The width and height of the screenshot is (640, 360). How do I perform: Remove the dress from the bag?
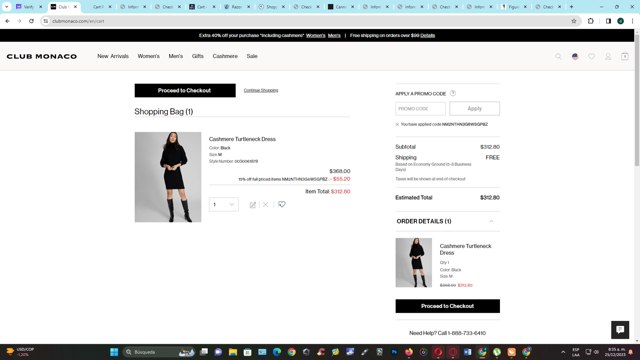click(265, 204)
